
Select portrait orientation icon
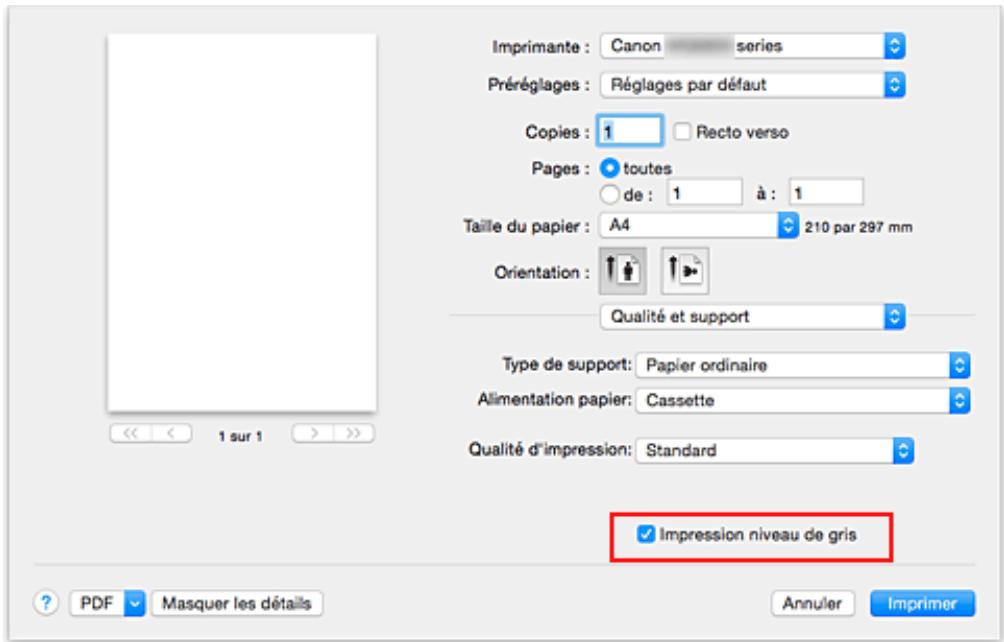click(x=622, y=271)
